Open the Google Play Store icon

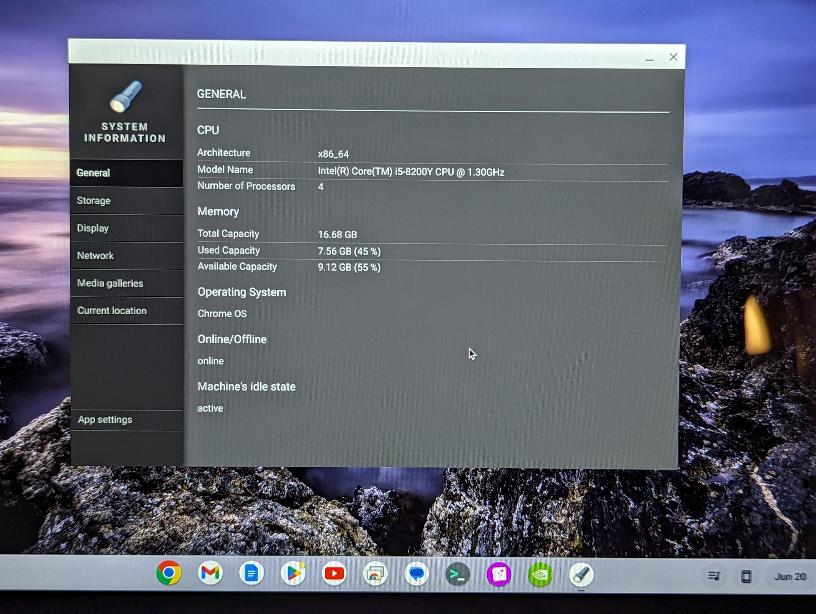coord(293,573)
